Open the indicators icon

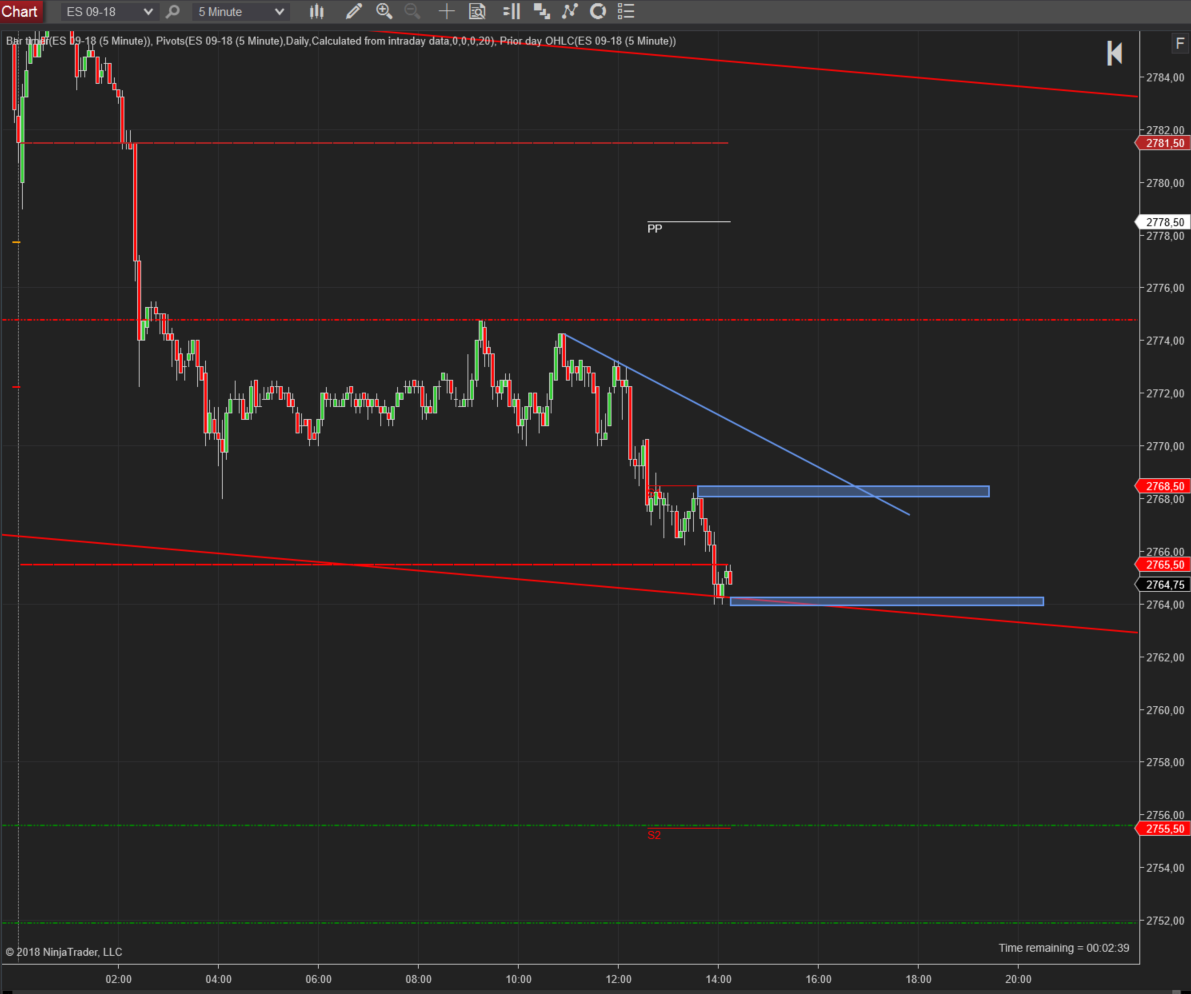[x=570, y=11]
